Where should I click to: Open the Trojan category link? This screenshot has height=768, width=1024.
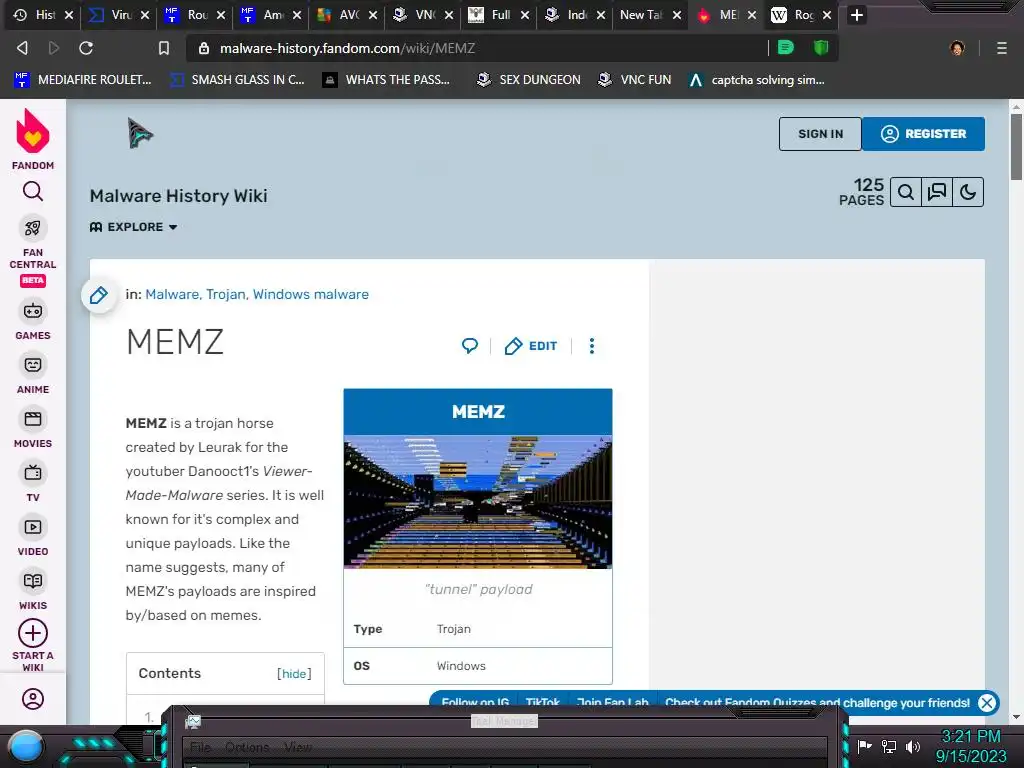coord(226,295)
